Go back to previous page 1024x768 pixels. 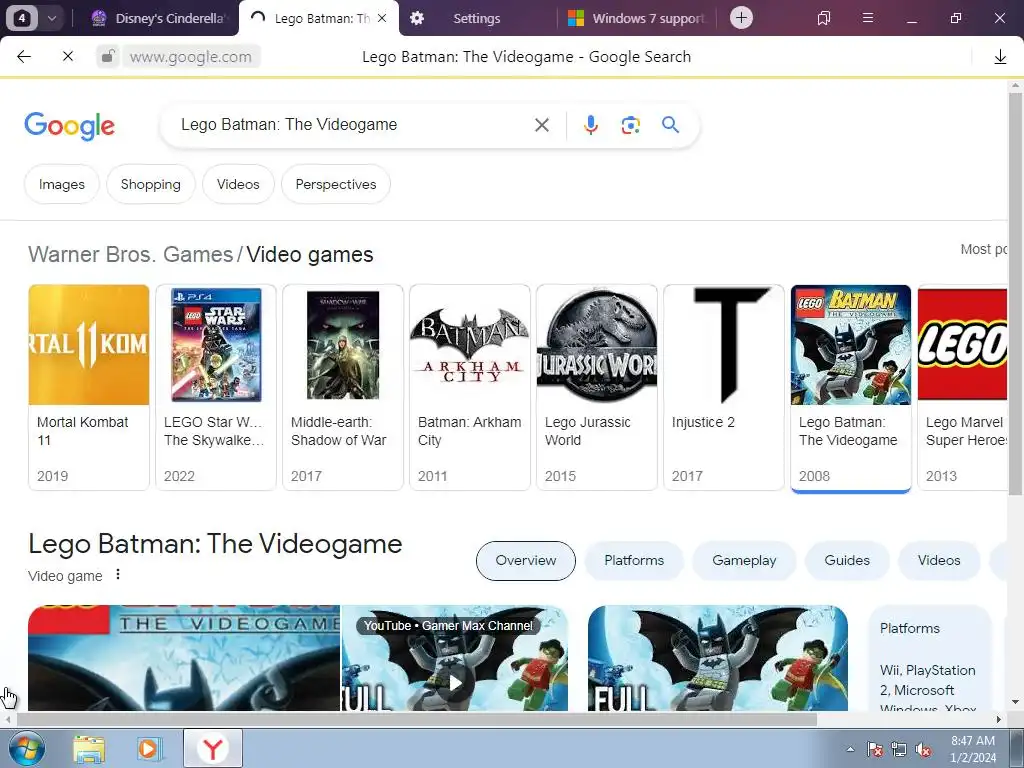(x=24, y=57)
